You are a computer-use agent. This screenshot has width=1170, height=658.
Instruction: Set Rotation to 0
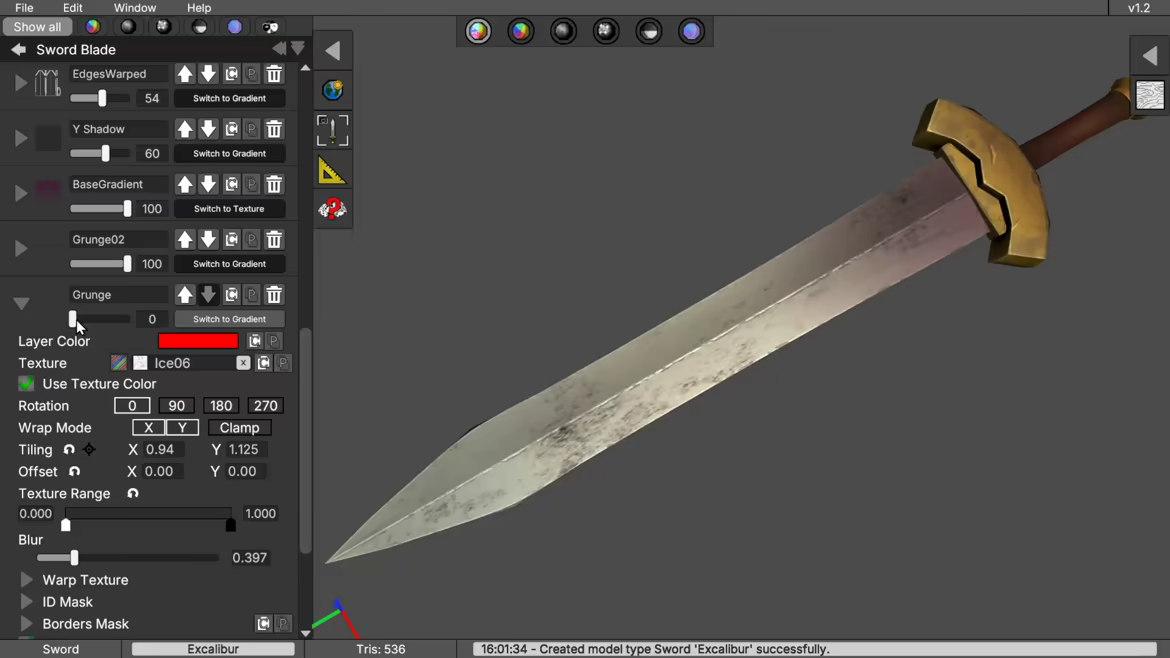click(132, 406)
